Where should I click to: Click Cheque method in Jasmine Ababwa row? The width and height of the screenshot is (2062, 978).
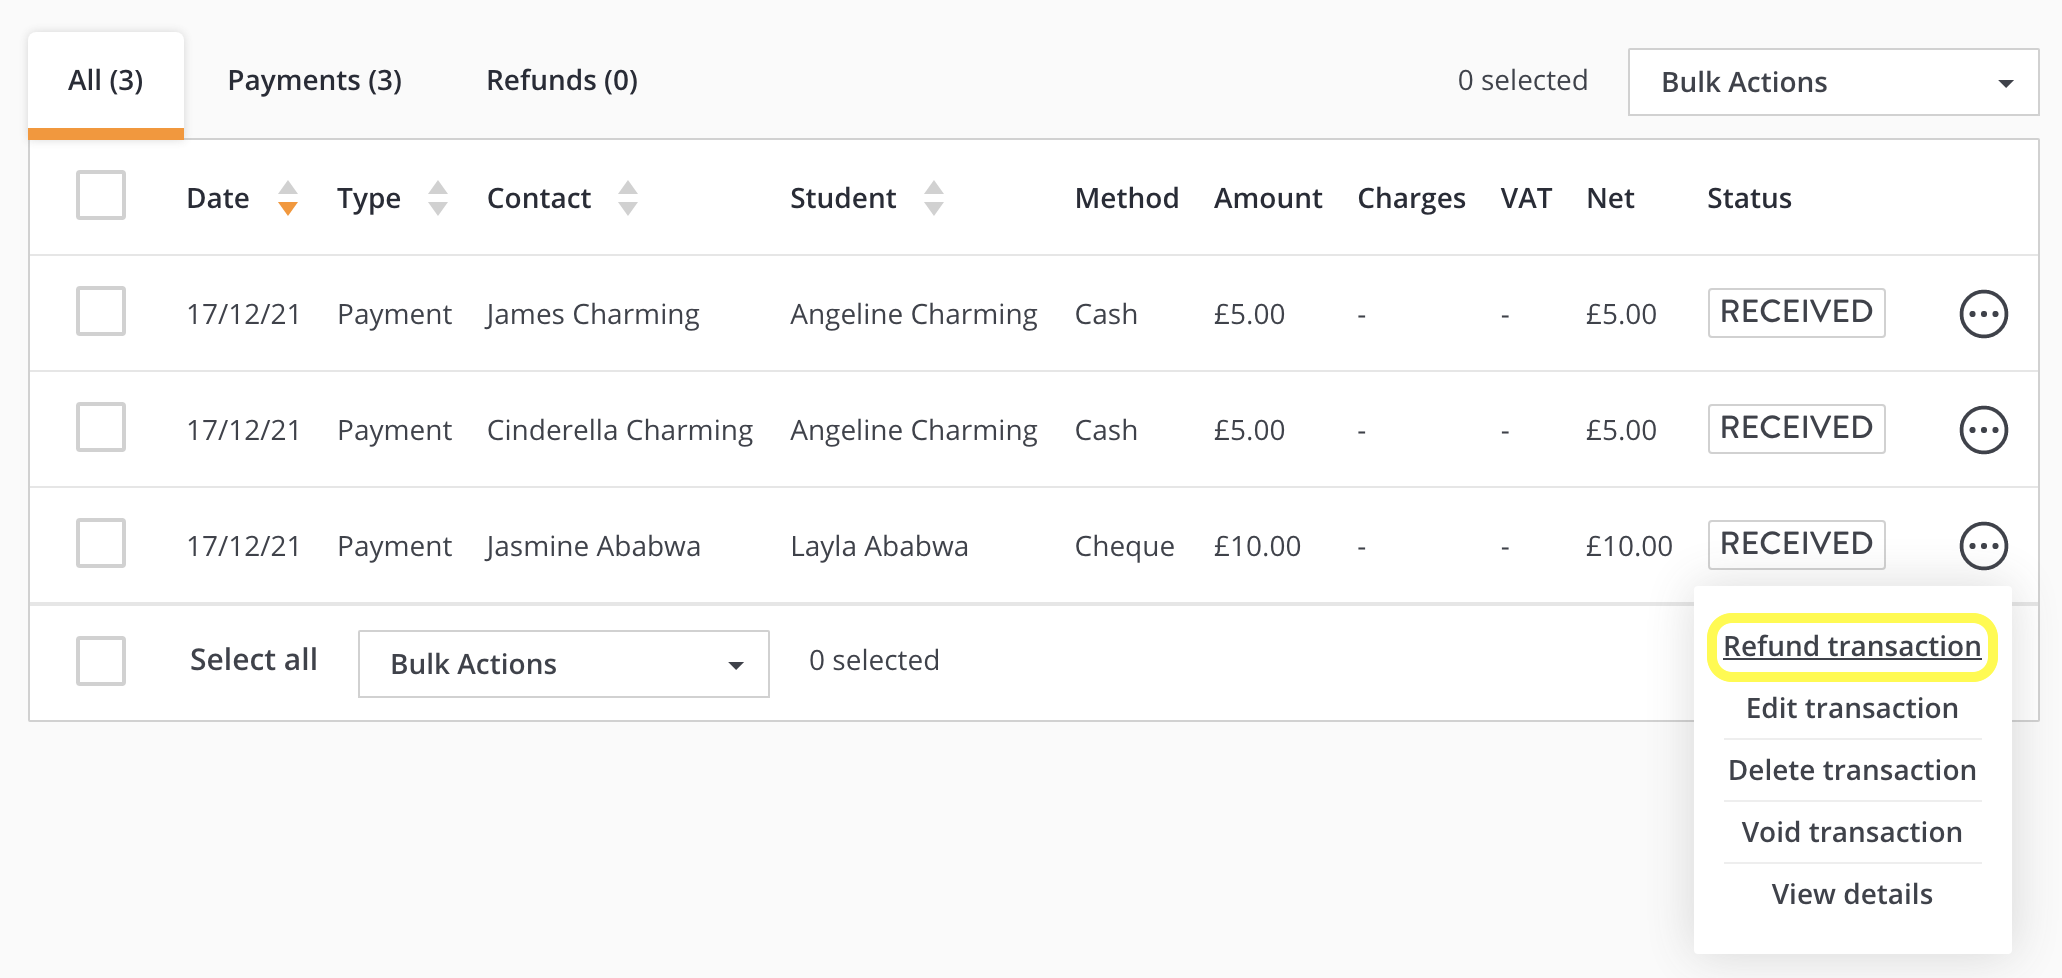pyautogui.click(x=1124, y=546)
